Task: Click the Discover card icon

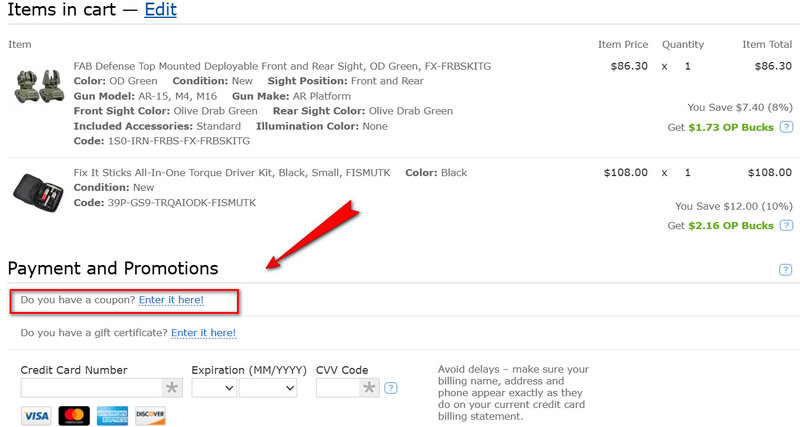Action: pyautogui.click(x=150, y=415)
